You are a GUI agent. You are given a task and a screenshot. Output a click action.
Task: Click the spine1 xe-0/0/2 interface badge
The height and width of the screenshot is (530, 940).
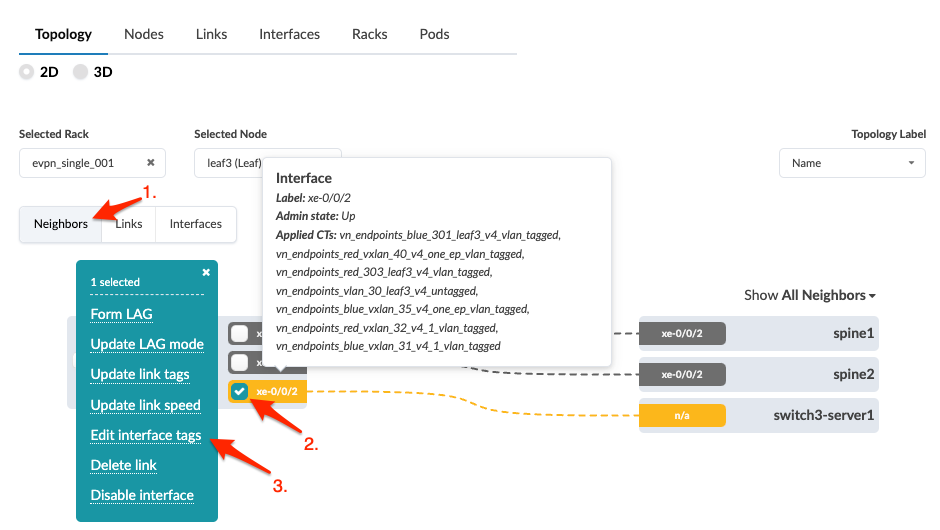(x=682, y=333)
